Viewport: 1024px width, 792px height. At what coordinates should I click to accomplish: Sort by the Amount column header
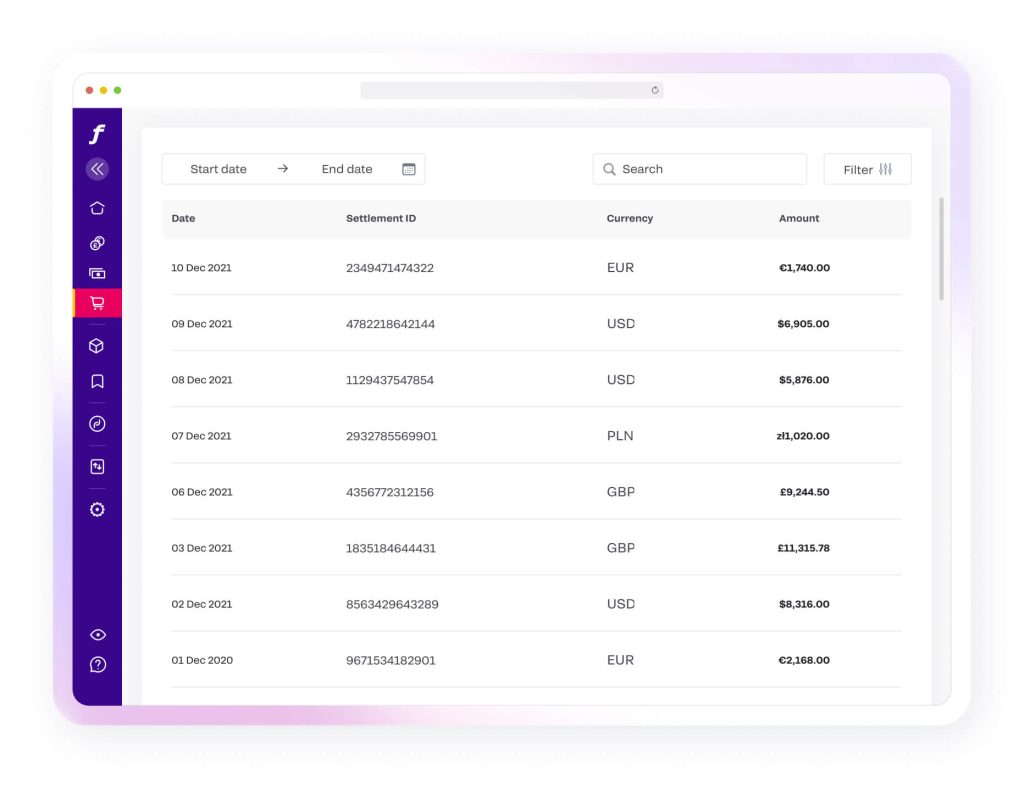click(799, 218)
